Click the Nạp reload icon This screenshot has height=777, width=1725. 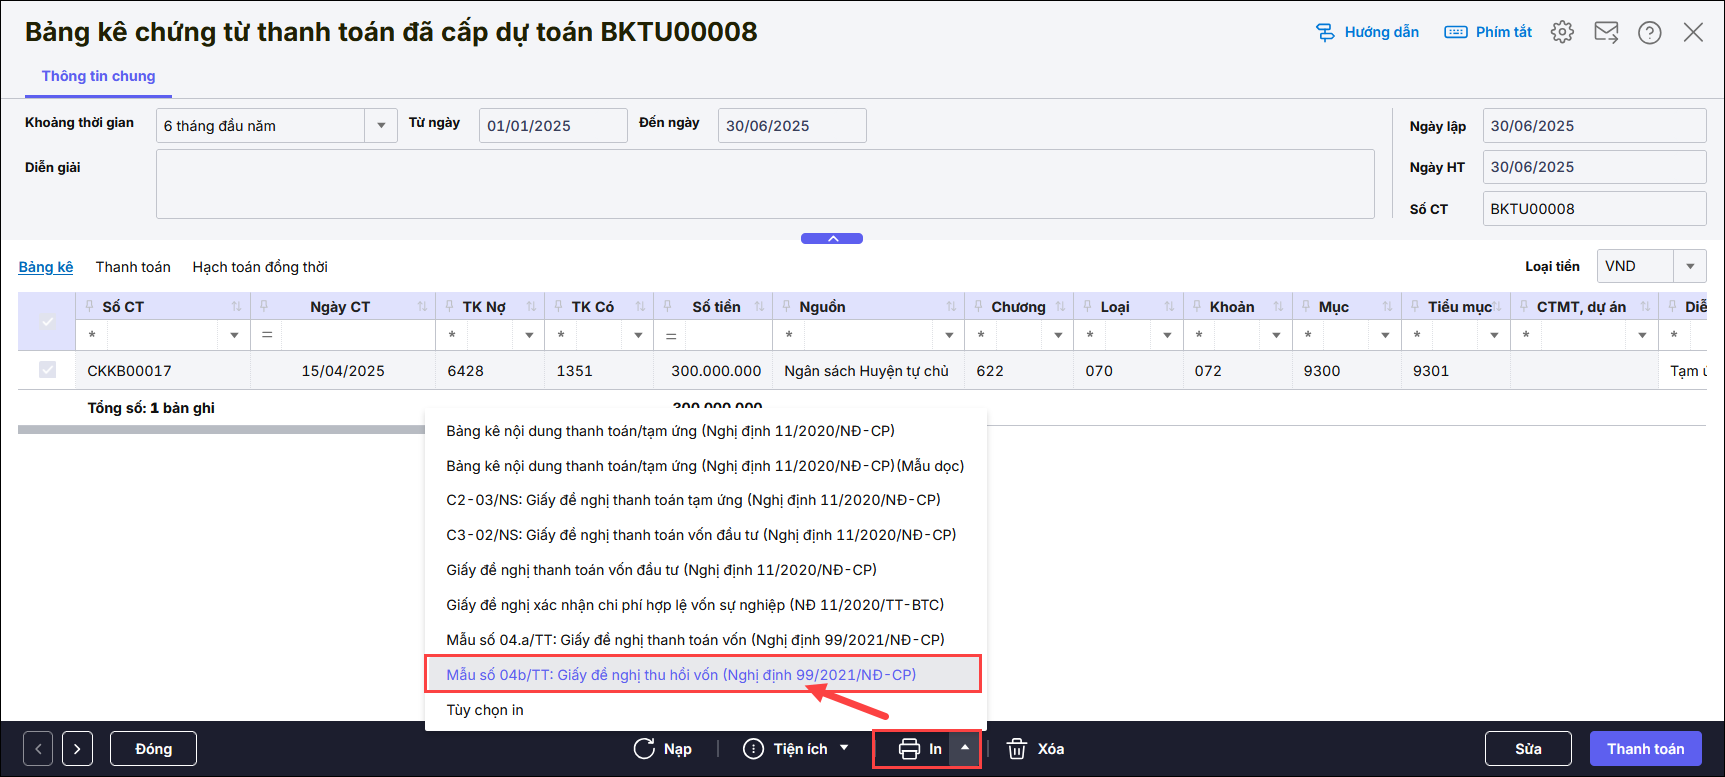point(644,749)
